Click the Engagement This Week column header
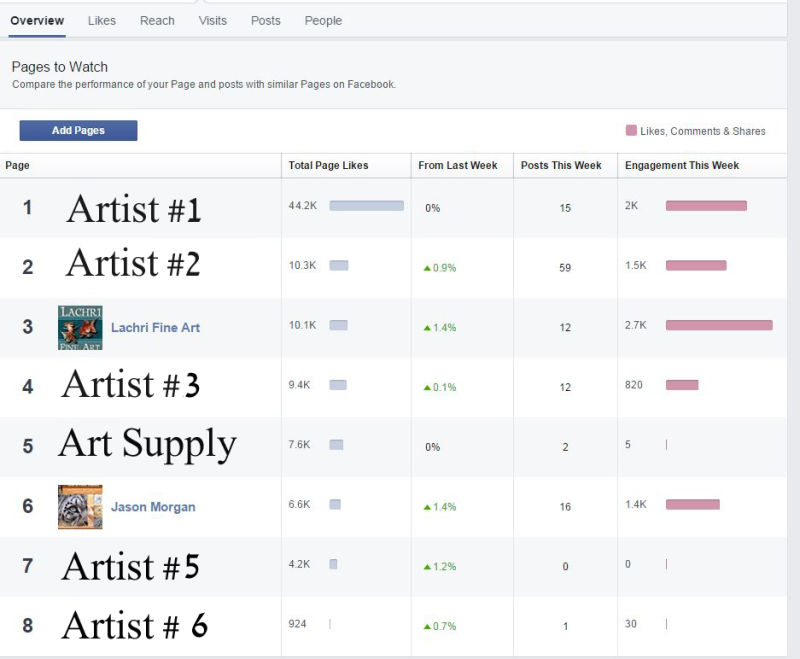The height and width of the screenshot is (659, 800). (682, 165)
